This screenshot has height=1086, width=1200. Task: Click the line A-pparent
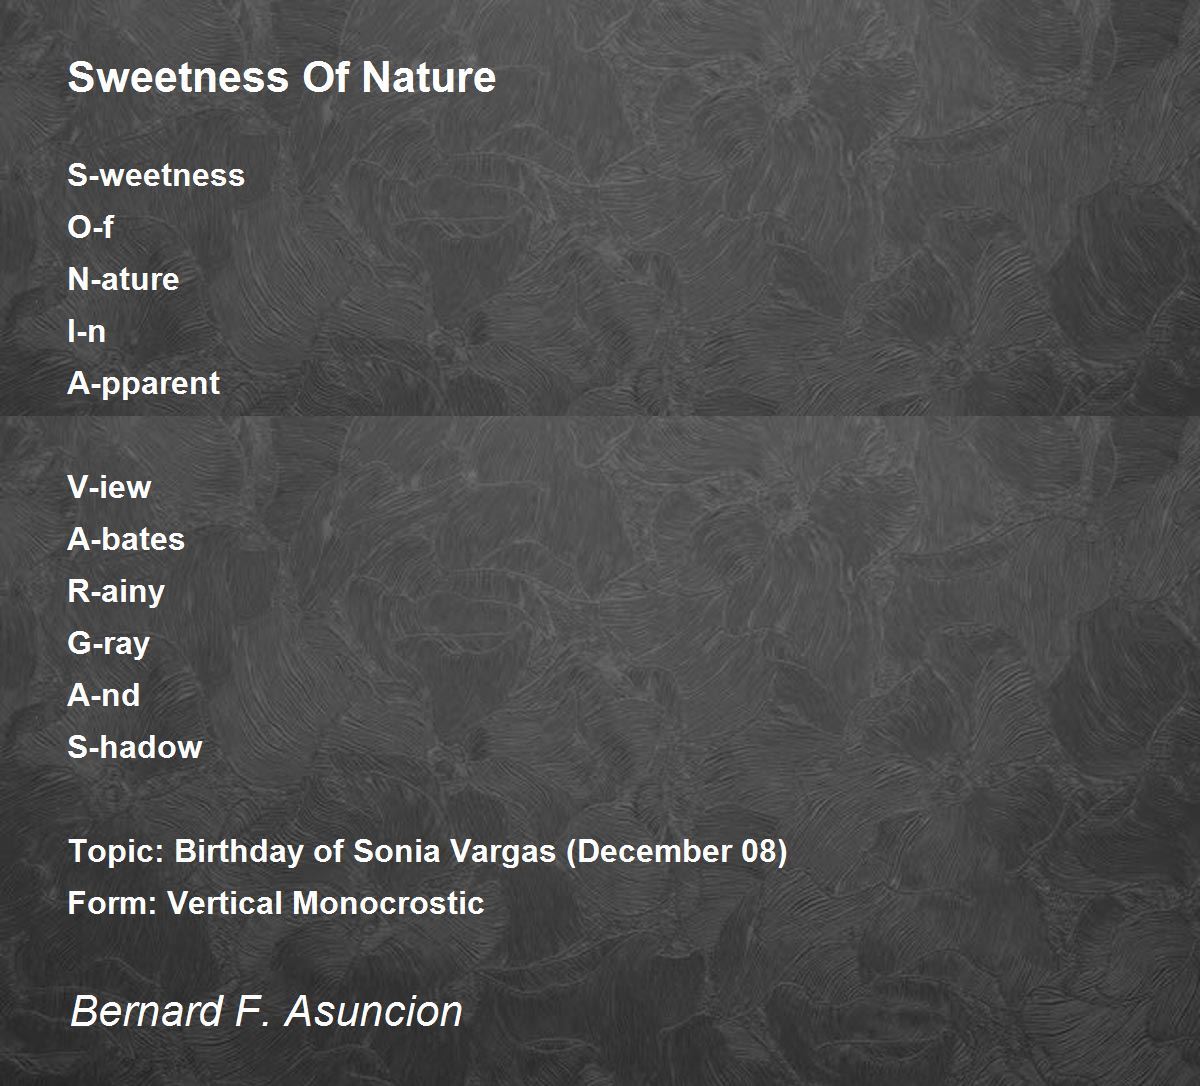pyautogui.click(x=144, y=383)
